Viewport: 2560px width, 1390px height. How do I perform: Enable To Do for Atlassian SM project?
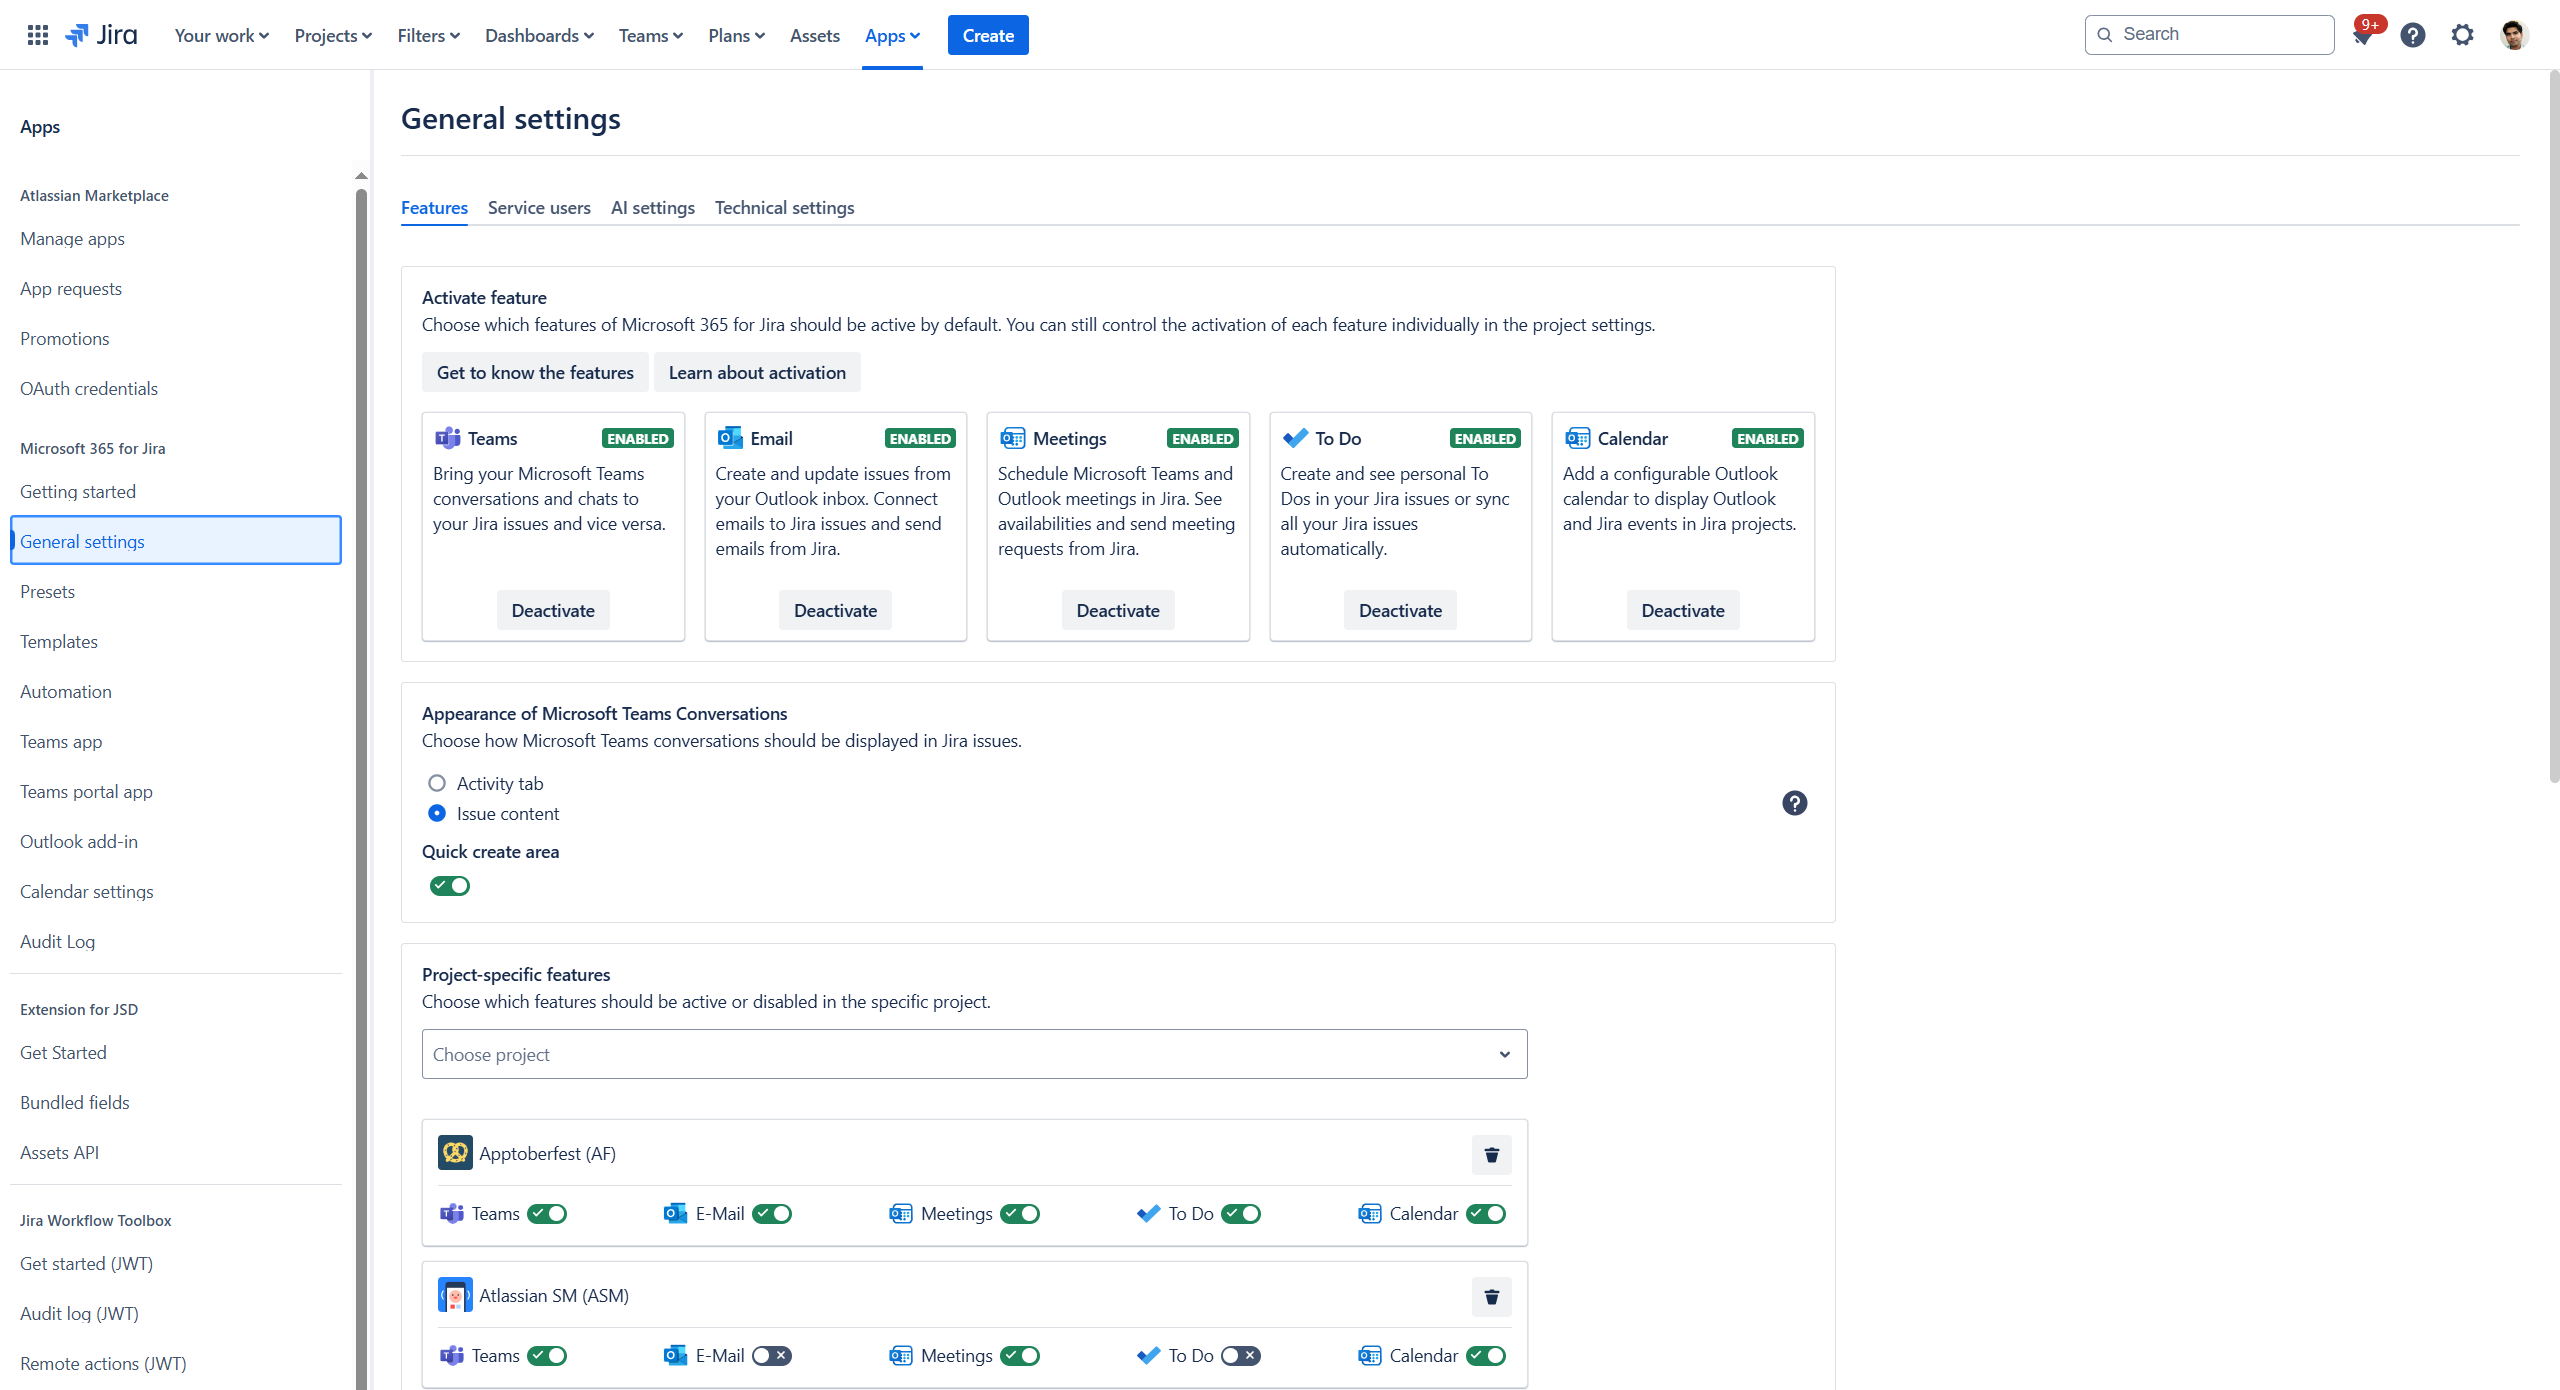pos(1241,1356)
